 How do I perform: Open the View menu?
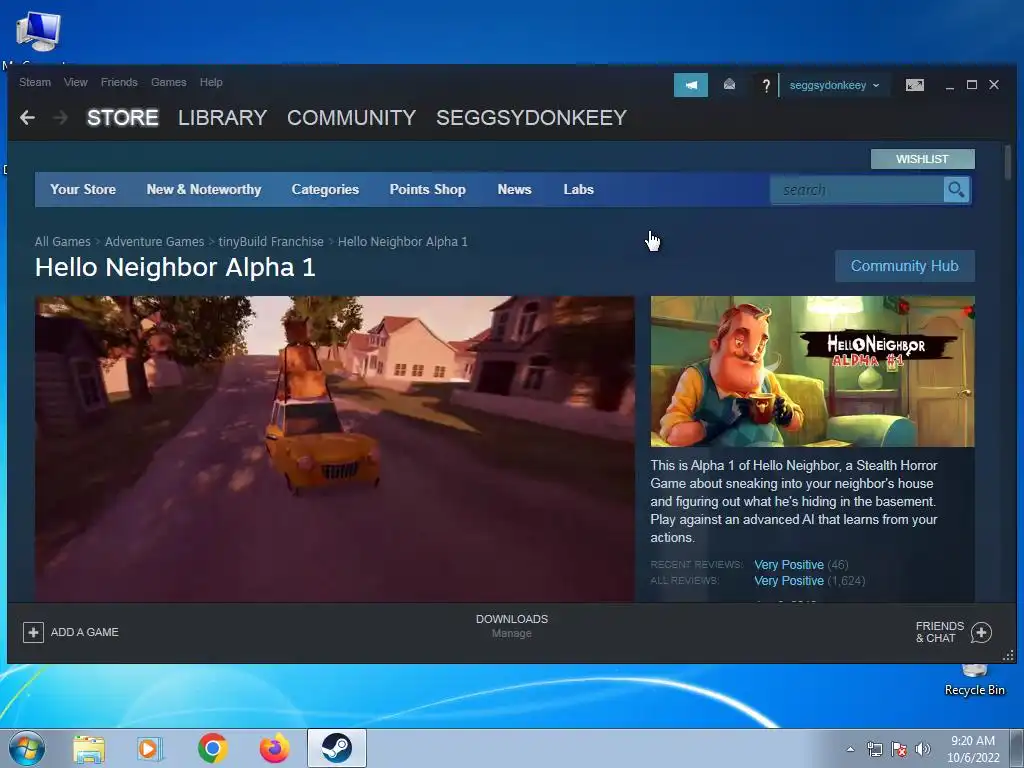pyautogui.click(x=76, y=82)
